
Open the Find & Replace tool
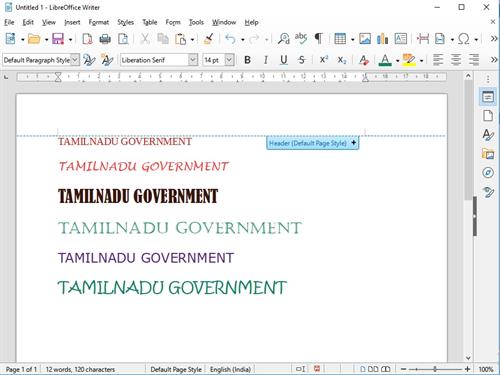284,39
